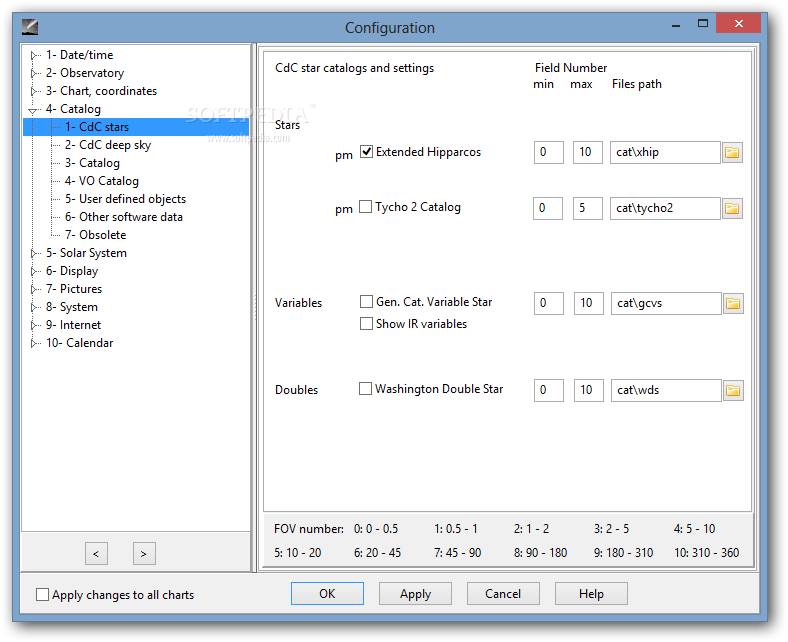Enable Tycho 2 Catalog checkbox
The width and height of the screenshot is (788, 642).
pos(365,207)
